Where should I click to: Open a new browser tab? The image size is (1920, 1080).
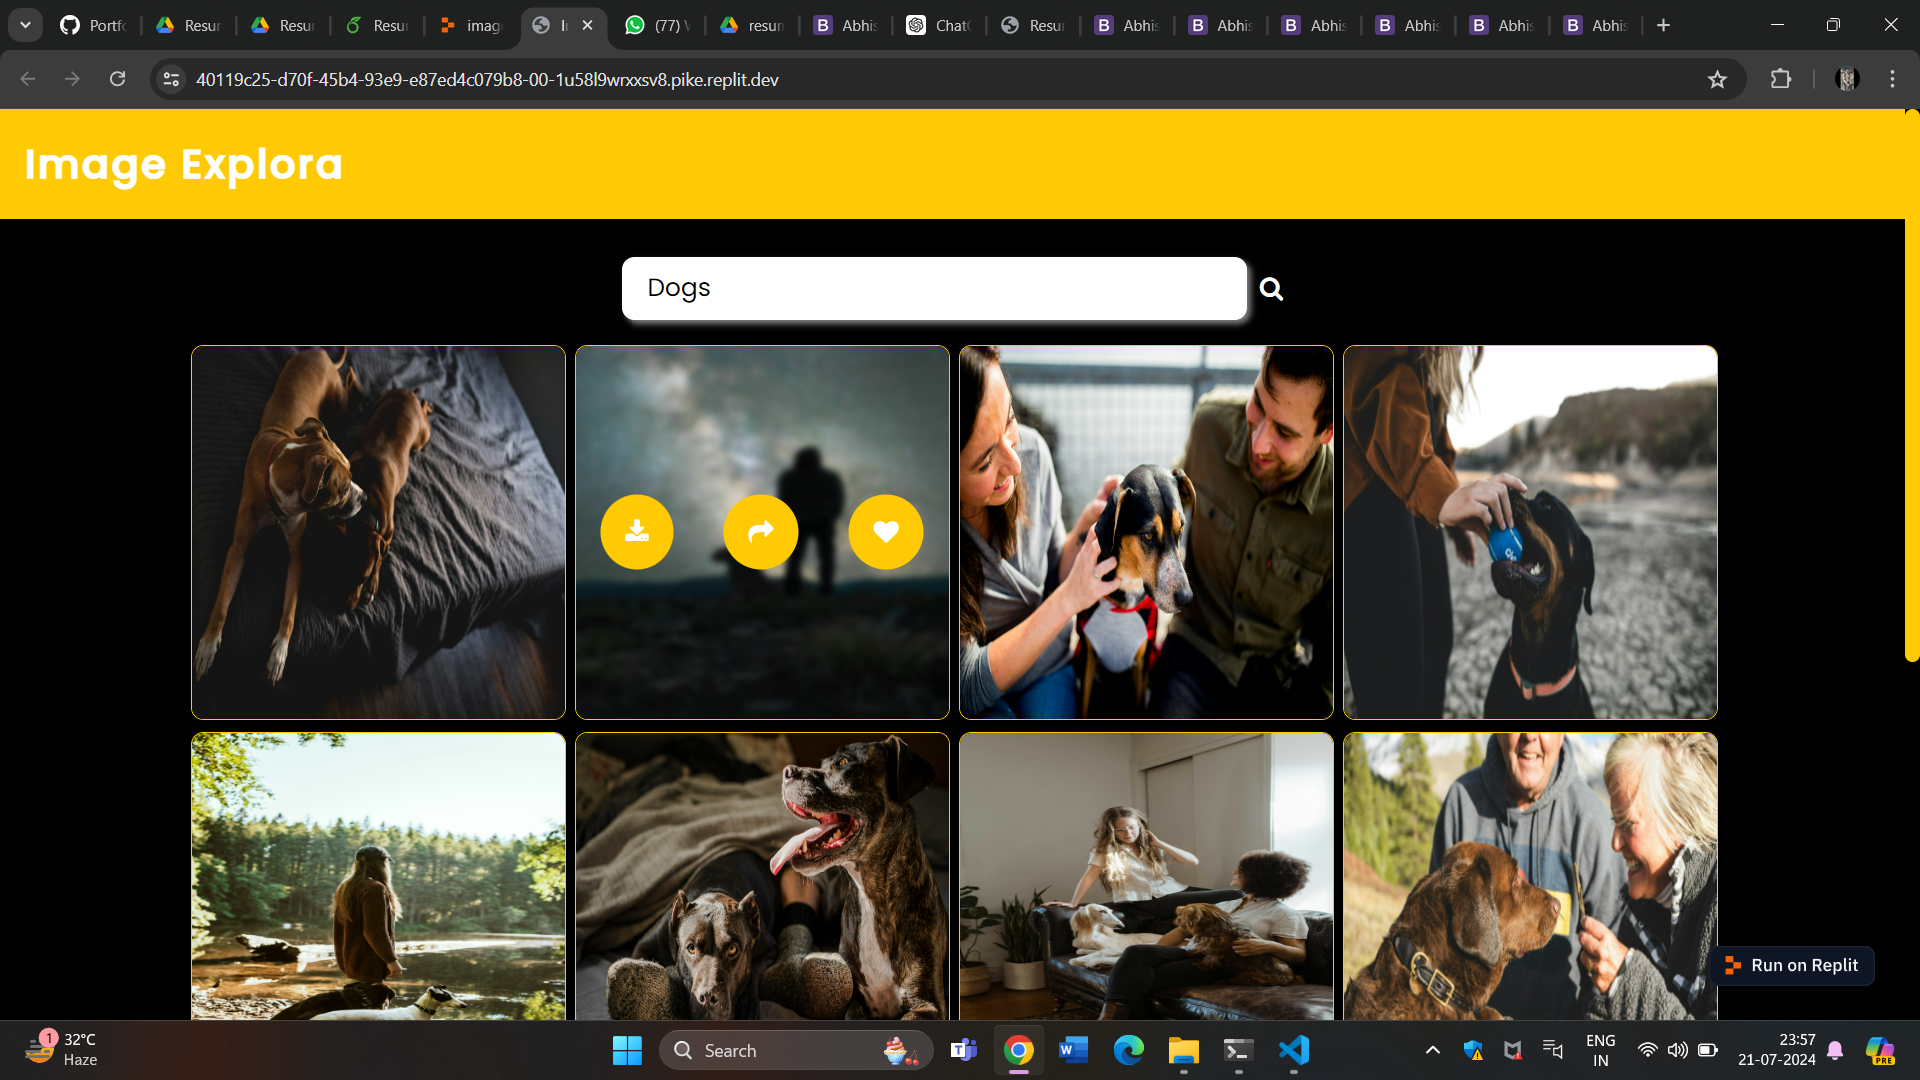(x=1663, y=25)
